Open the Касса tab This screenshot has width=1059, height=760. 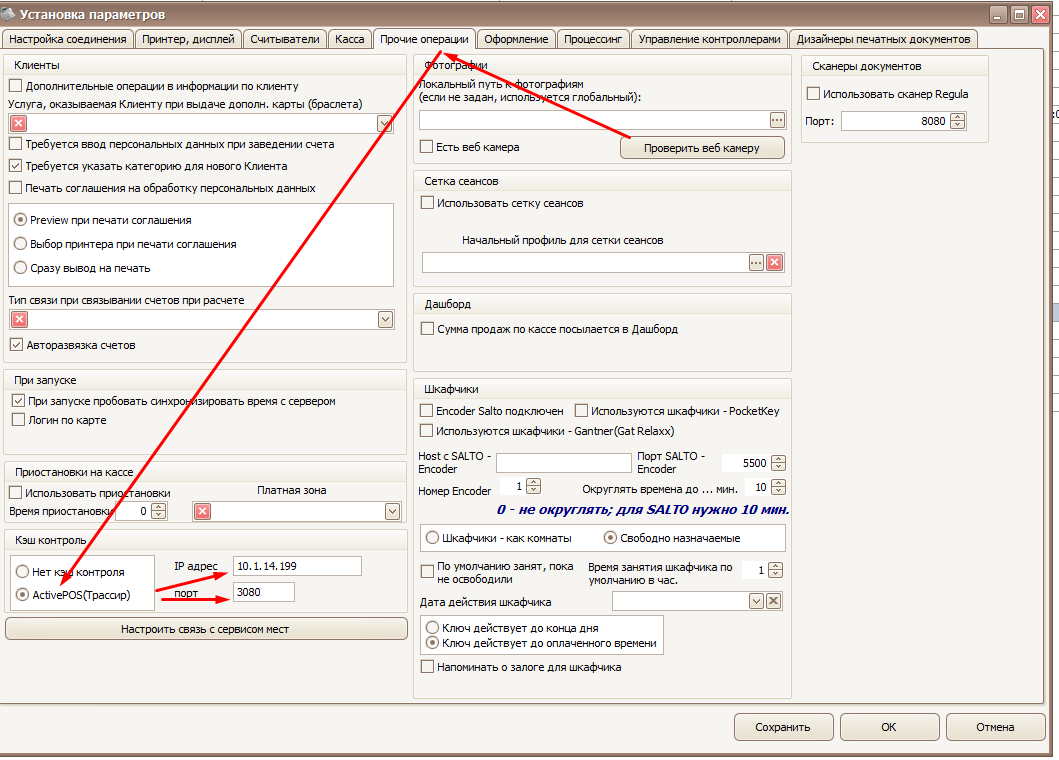349,39
